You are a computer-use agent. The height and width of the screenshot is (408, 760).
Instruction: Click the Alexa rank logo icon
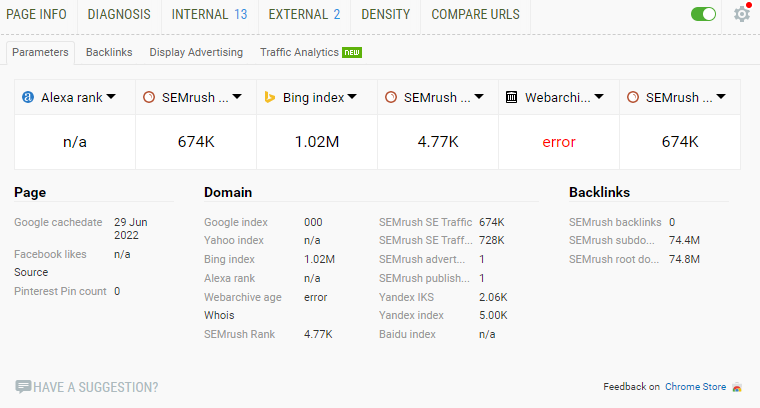coord(28,97)
